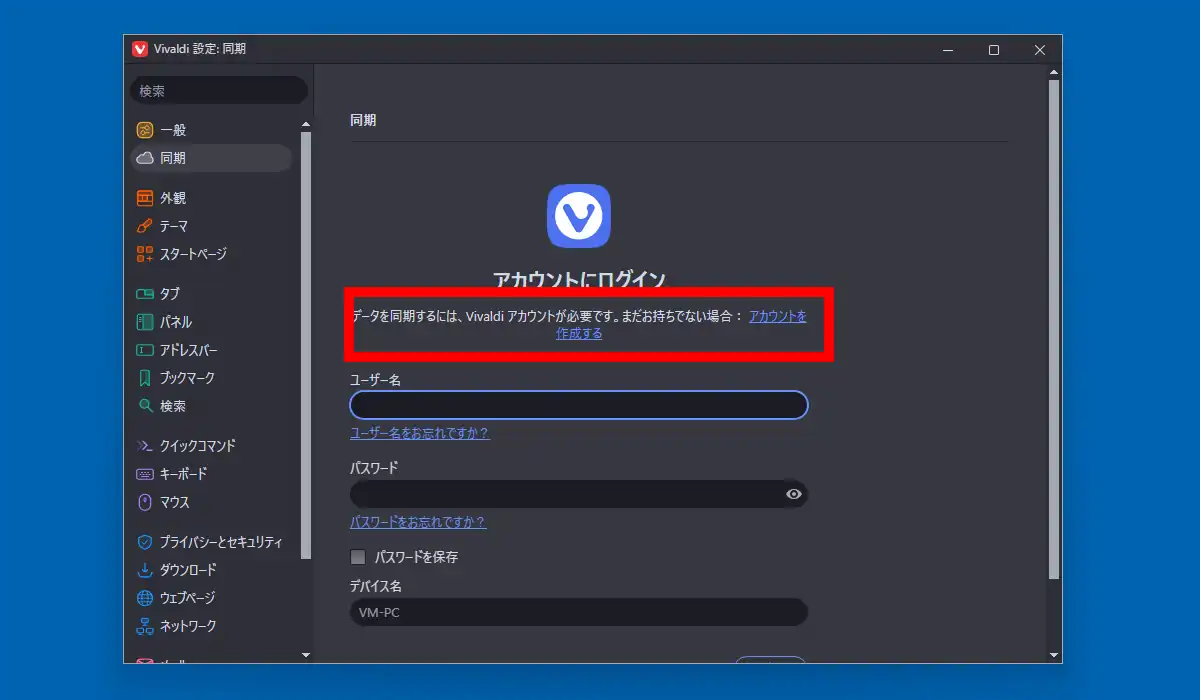Select the パネル settings label

coord(176,322)
